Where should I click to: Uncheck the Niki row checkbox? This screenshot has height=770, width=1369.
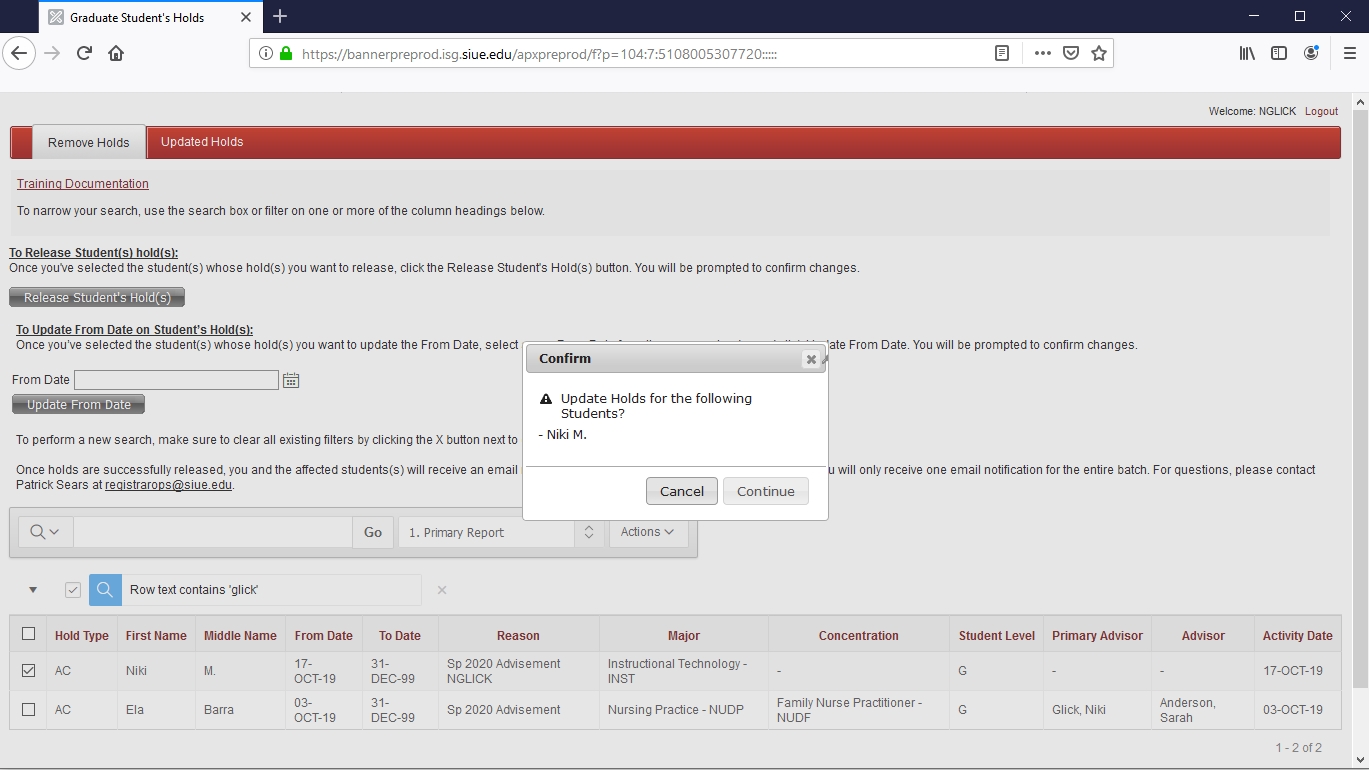tap(28, 671)
